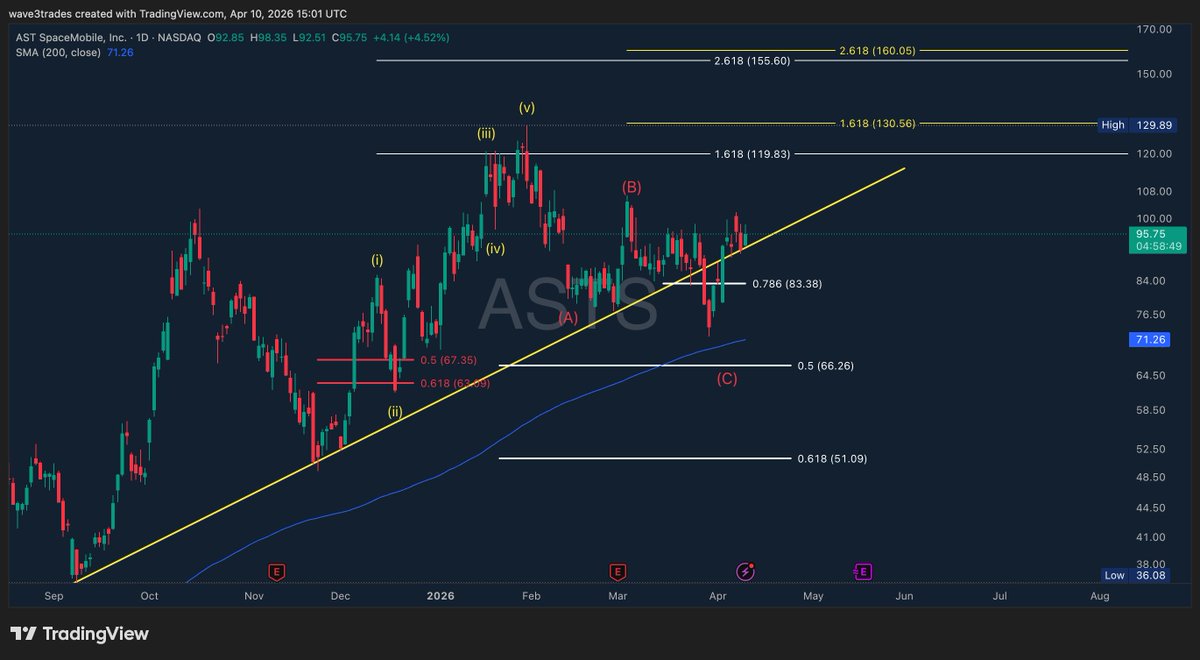
Task: Click the 108.00 price axis label
Action: point(1154,191)
